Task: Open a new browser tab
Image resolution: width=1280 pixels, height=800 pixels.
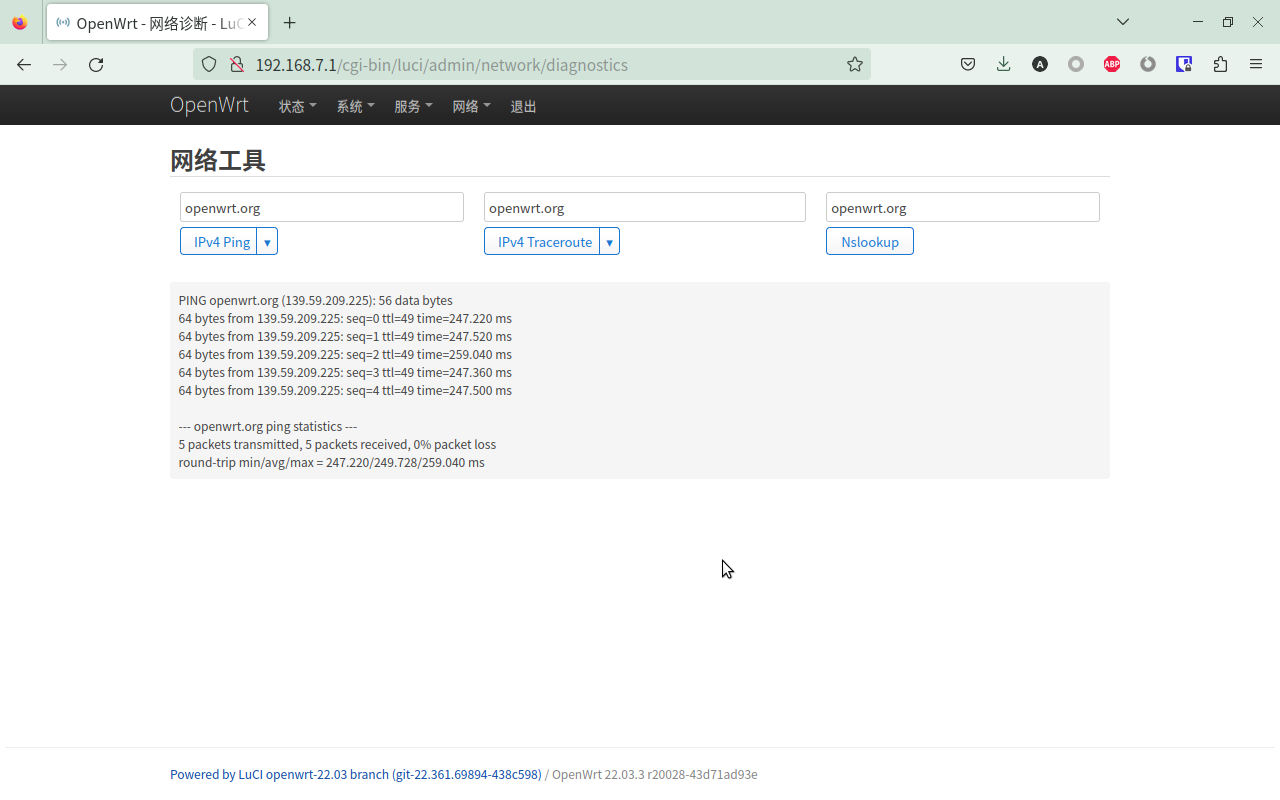Action: pos(289,22)
